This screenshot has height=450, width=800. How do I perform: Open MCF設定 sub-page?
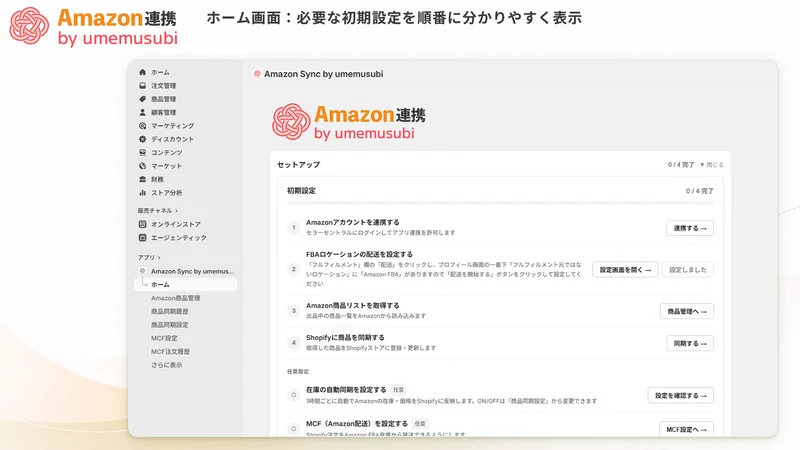tap(164, 338)
